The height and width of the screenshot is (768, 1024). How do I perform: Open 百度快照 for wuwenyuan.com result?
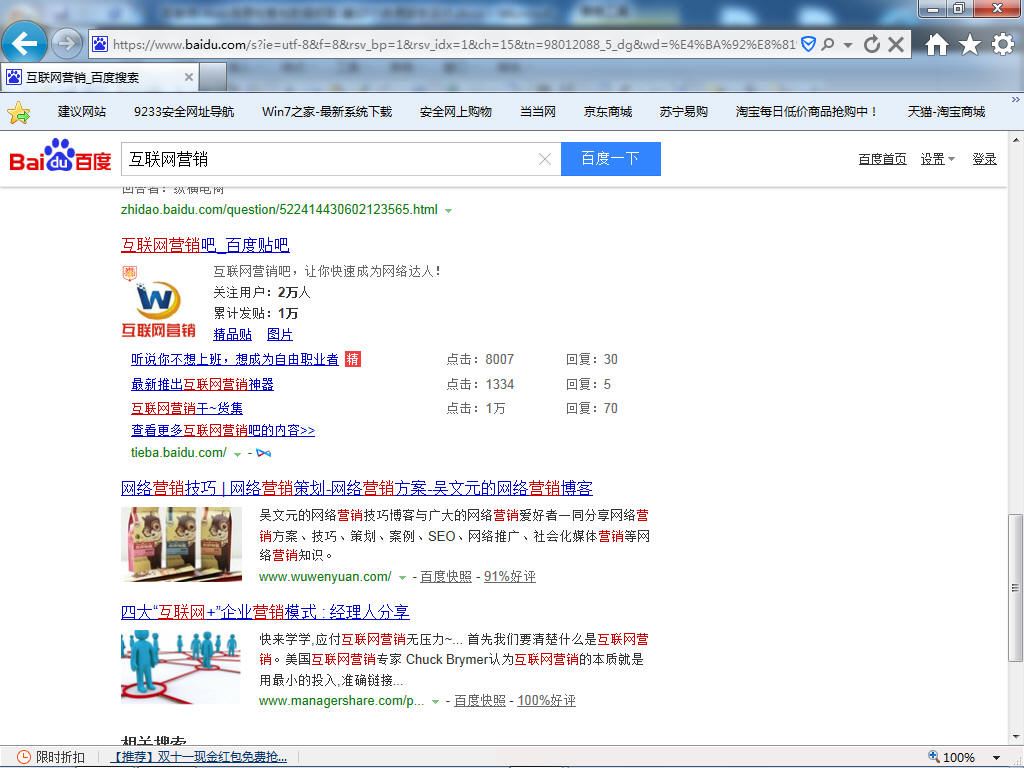(445, 577)
